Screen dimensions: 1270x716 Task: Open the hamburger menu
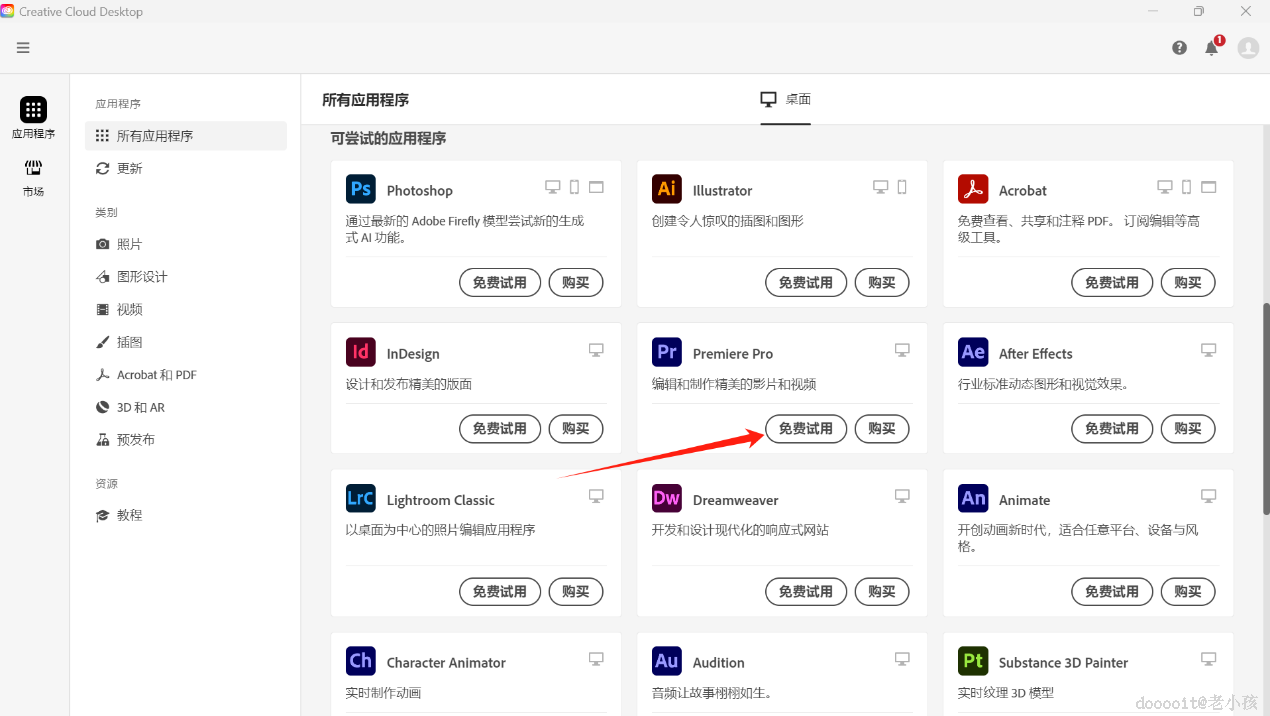pyautogui.click(x=22, y=47)
